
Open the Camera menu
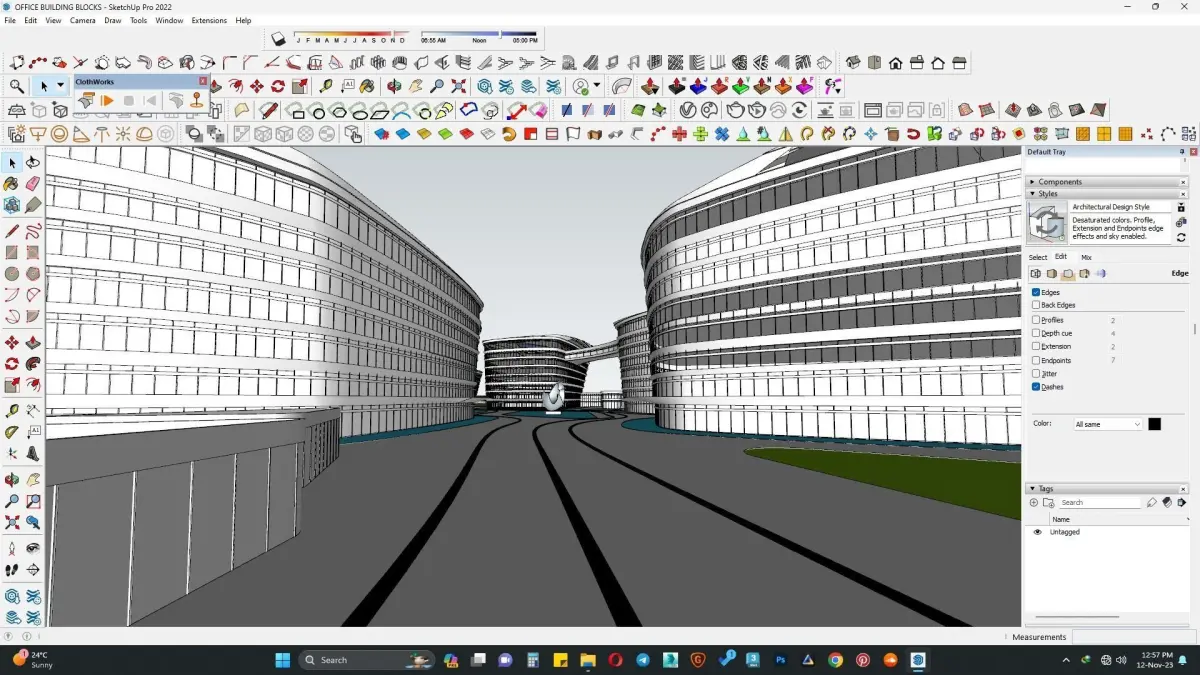83,20
